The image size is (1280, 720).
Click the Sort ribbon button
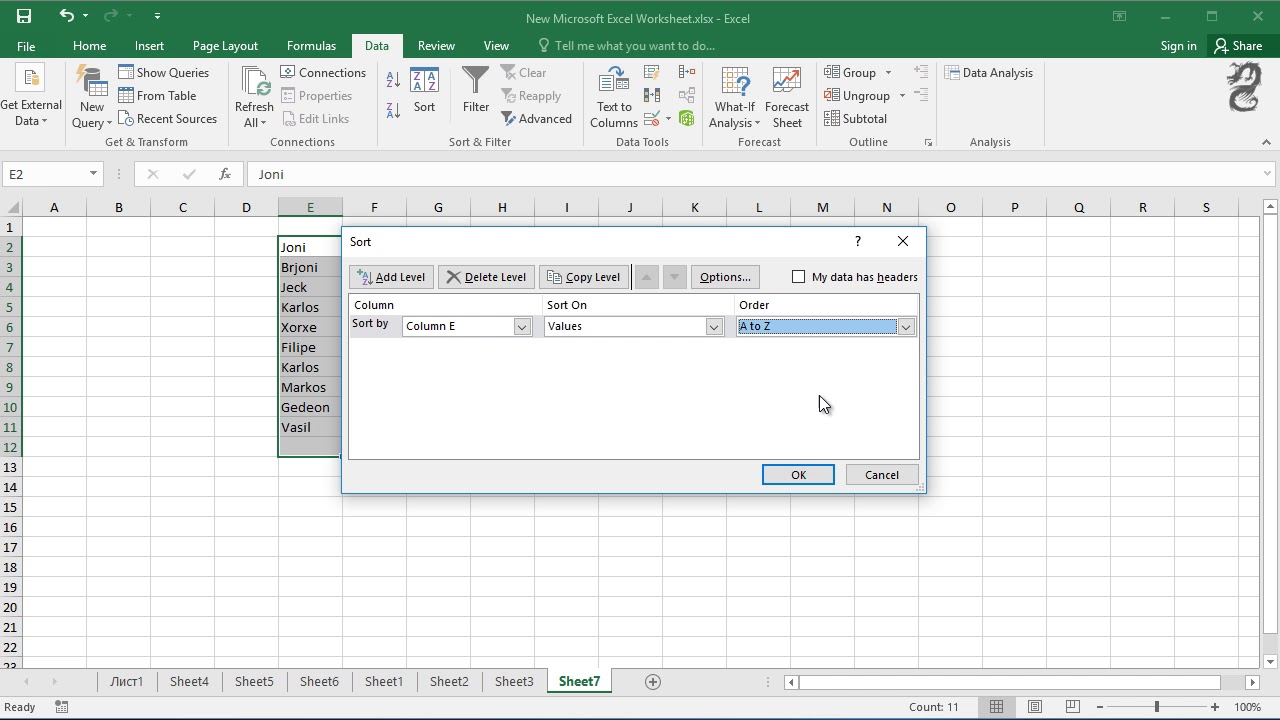point(424,91)
